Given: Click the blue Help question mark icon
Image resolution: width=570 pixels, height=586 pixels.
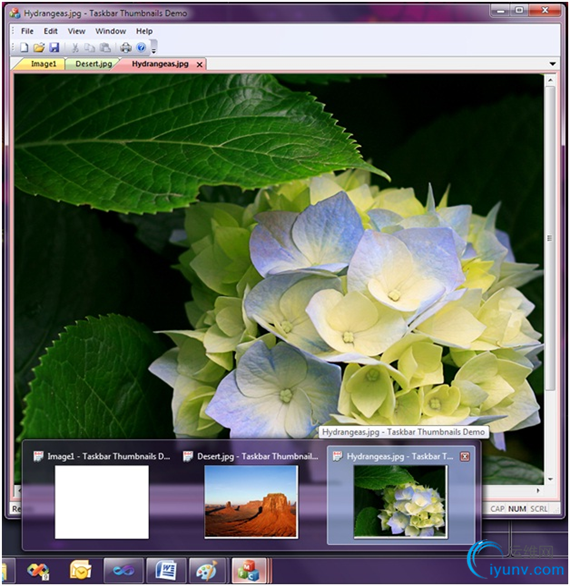Looking at the screenshot, I should [x=141, y=47].
